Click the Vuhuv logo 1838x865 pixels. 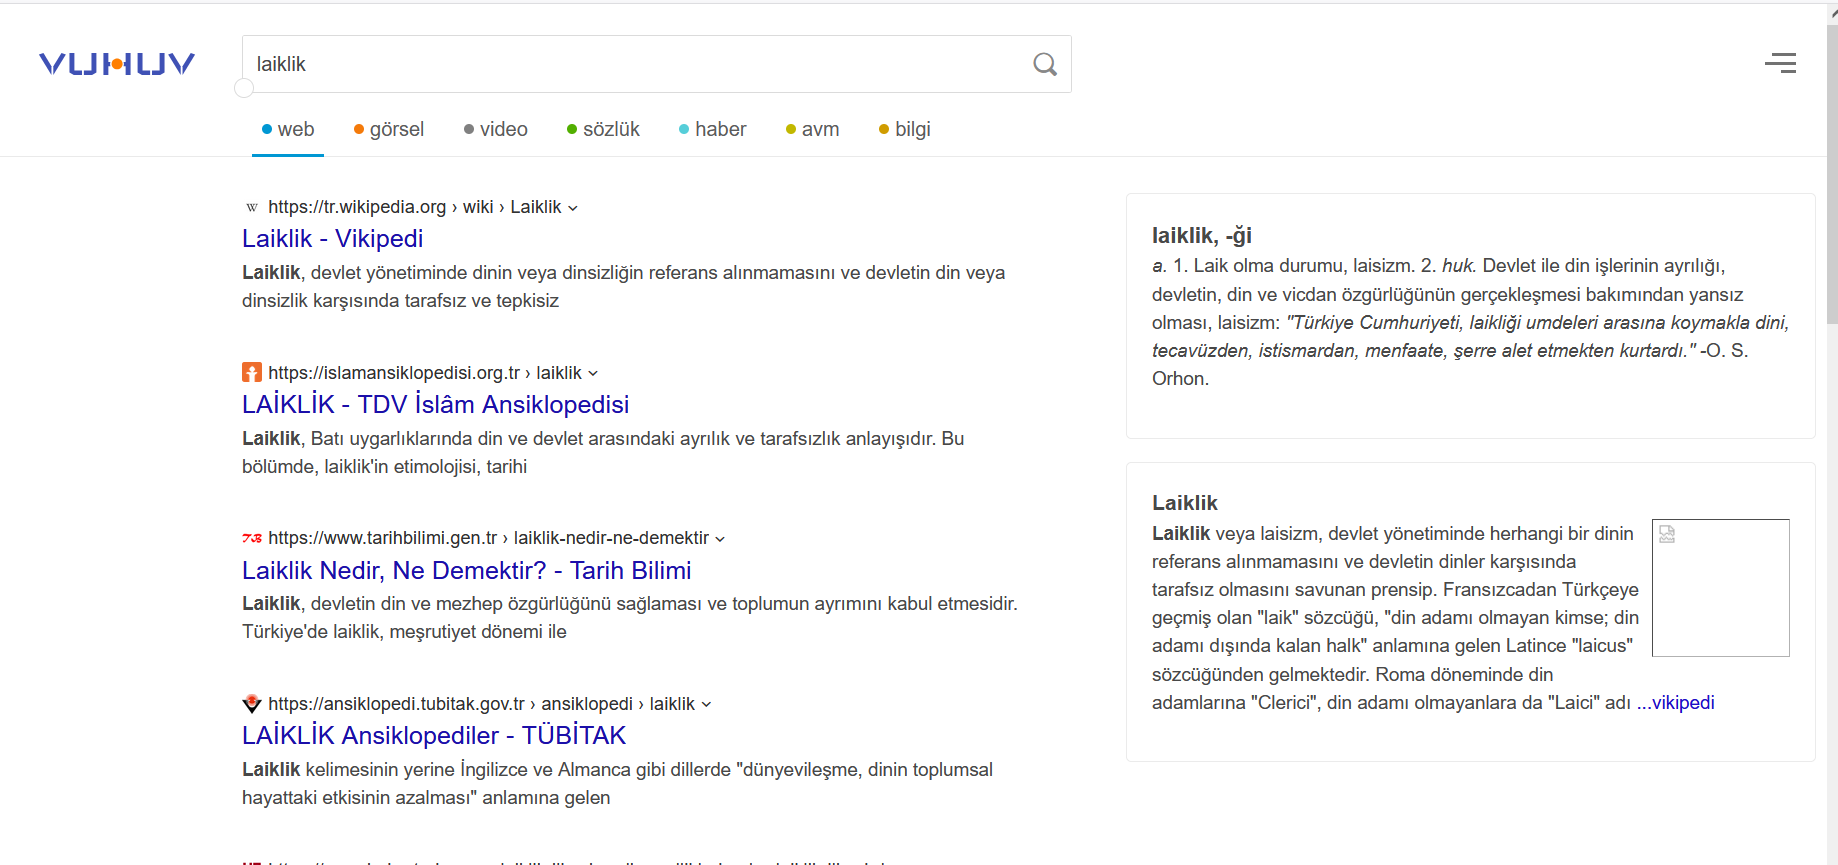(x=117, y=64)
